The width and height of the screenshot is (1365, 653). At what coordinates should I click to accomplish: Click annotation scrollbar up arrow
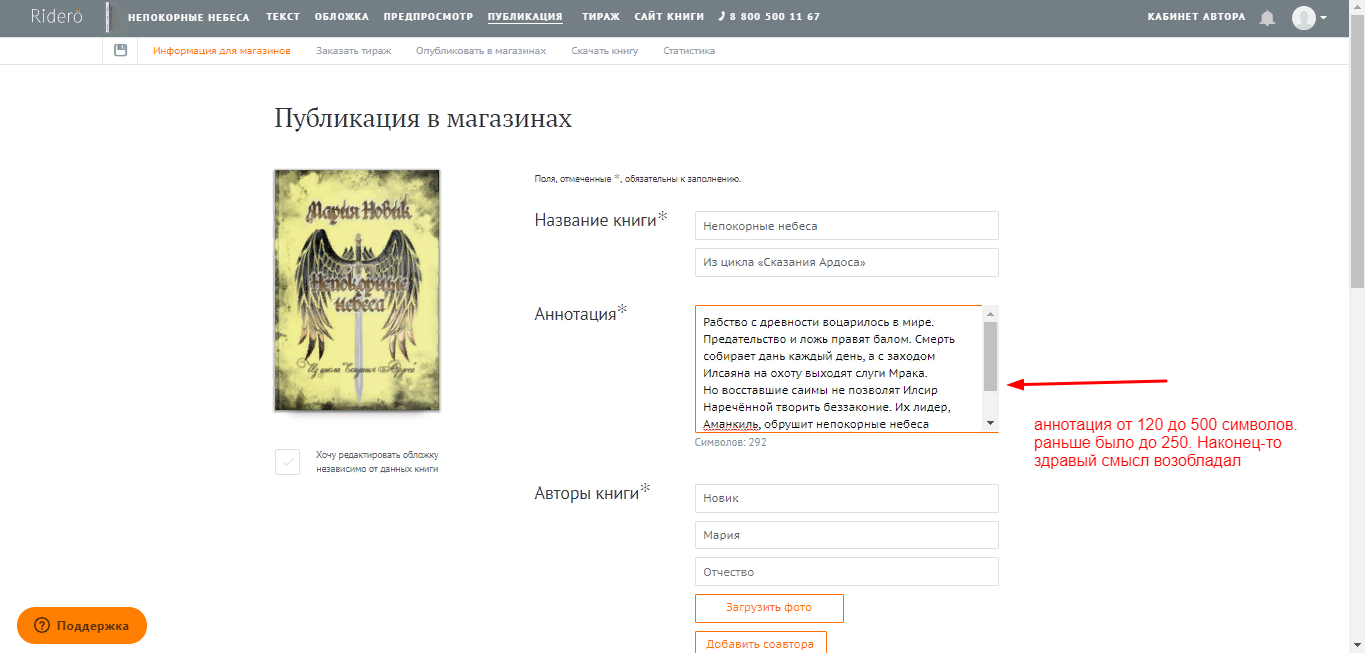[x=990, y=313]
